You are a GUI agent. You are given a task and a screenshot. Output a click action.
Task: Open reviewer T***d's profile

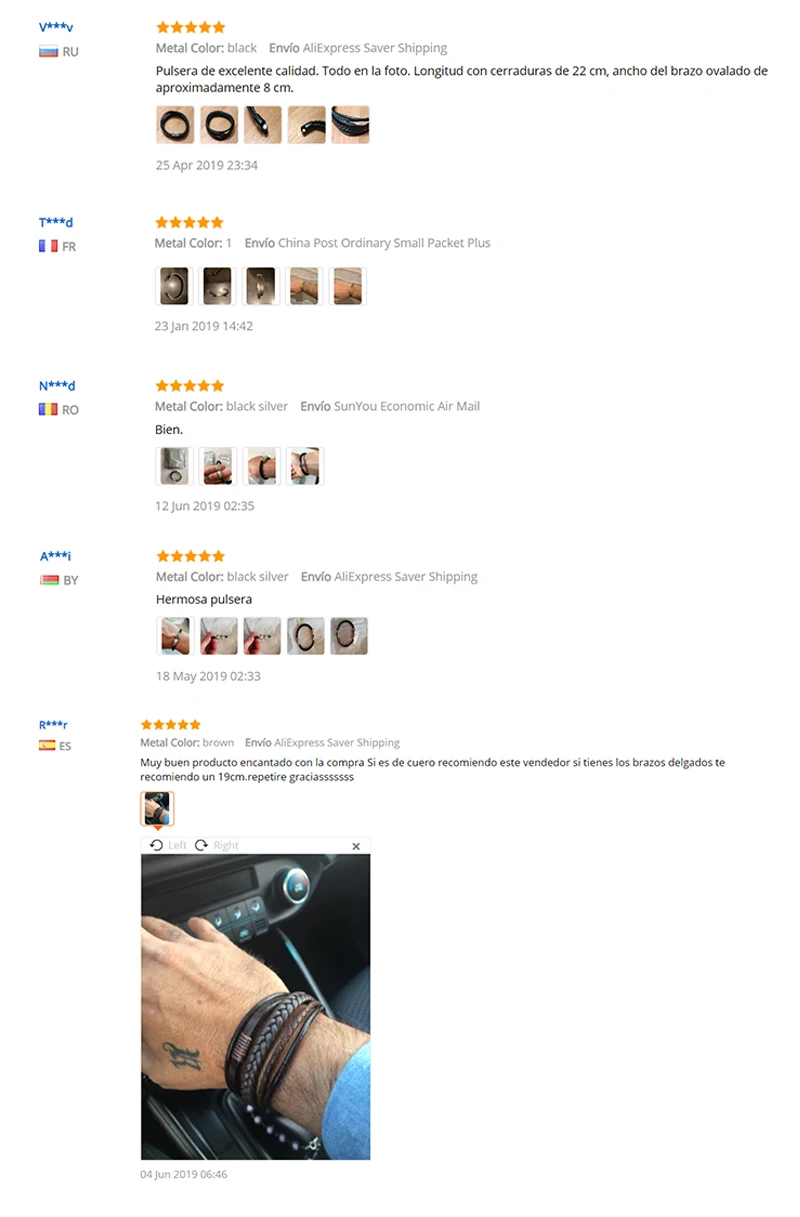56,222
